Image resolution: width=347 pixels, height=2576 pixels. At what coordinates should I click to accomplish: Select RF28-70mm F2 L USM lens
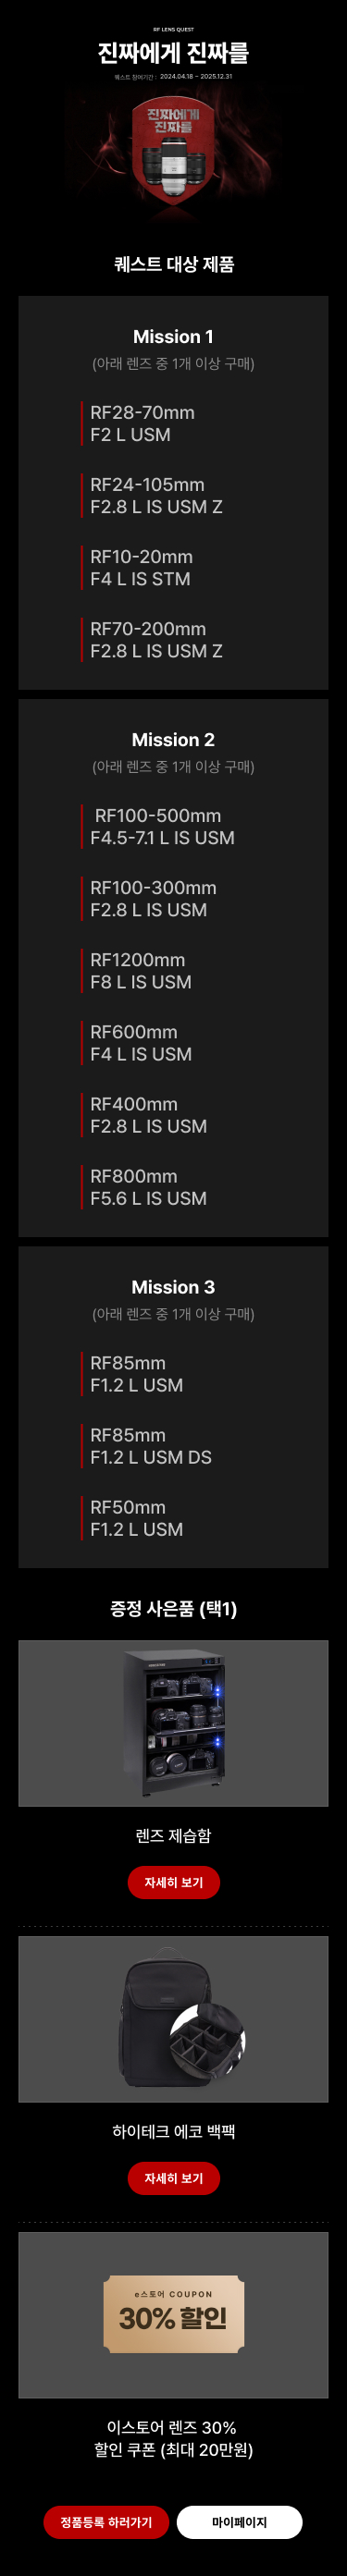pos(142,423)
